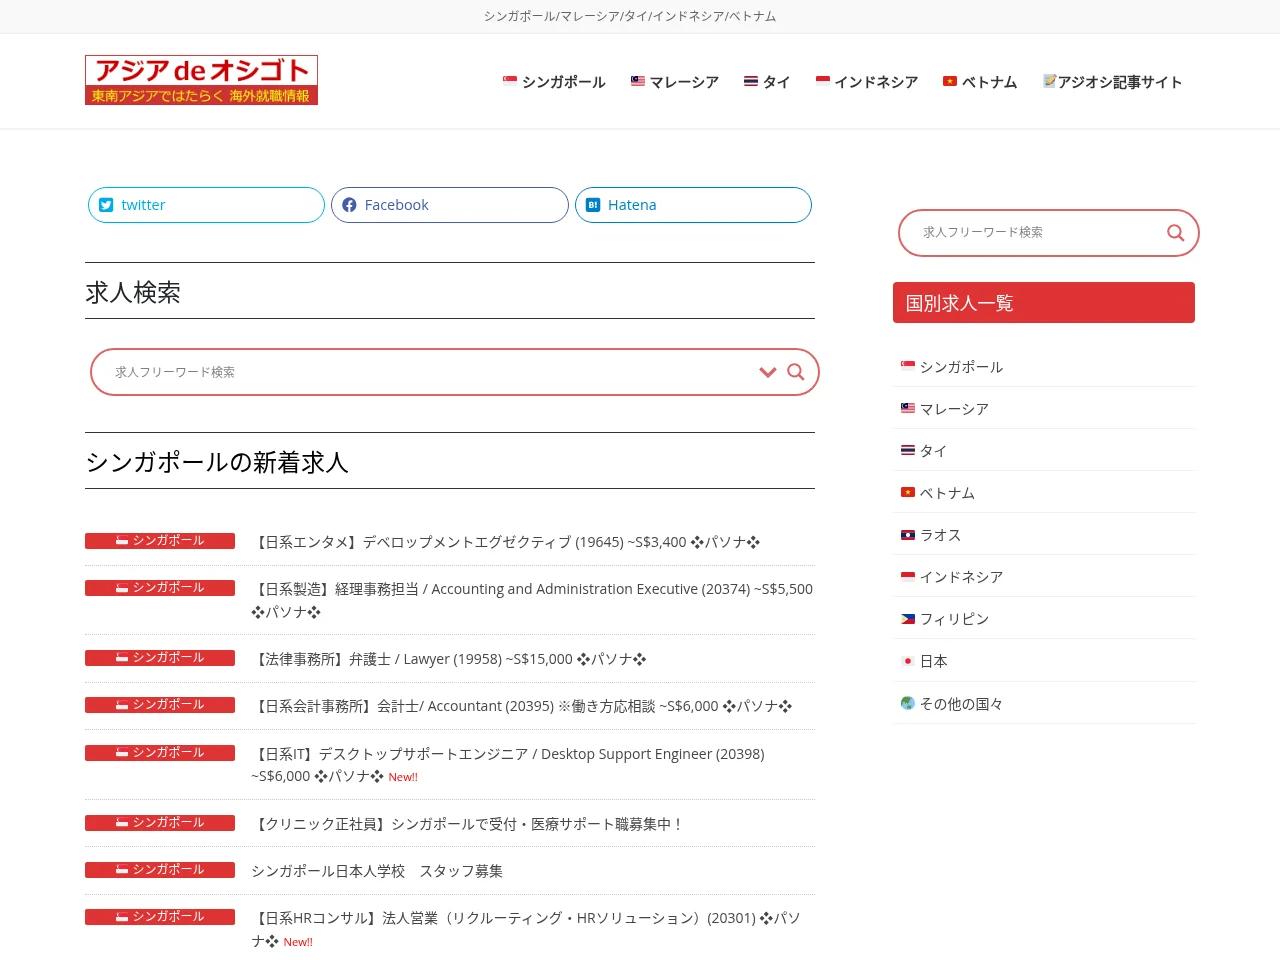This screenshot has width=1280, height=960.
Task: Bookmark the page with the Hatena button
Action: point(693,205)
